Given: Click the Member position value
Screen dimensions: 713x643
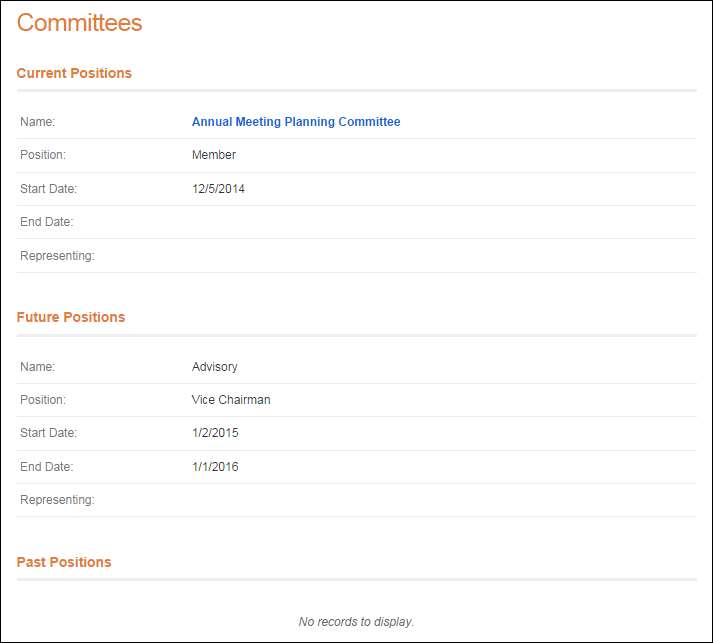Looking at the screenshot, I should [214, 155].
